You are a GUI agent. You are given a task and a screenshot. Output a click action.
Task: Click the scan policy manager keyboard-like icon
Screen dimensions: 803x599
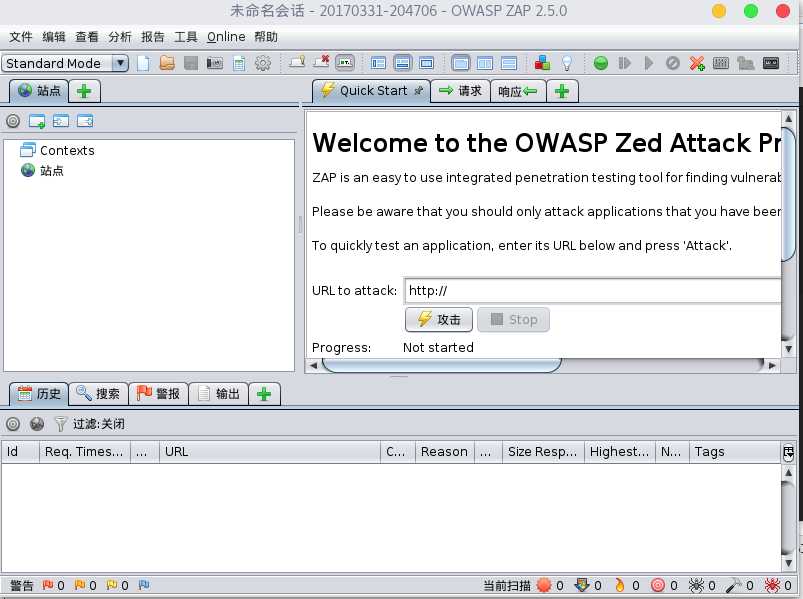[x=721, y=63]
